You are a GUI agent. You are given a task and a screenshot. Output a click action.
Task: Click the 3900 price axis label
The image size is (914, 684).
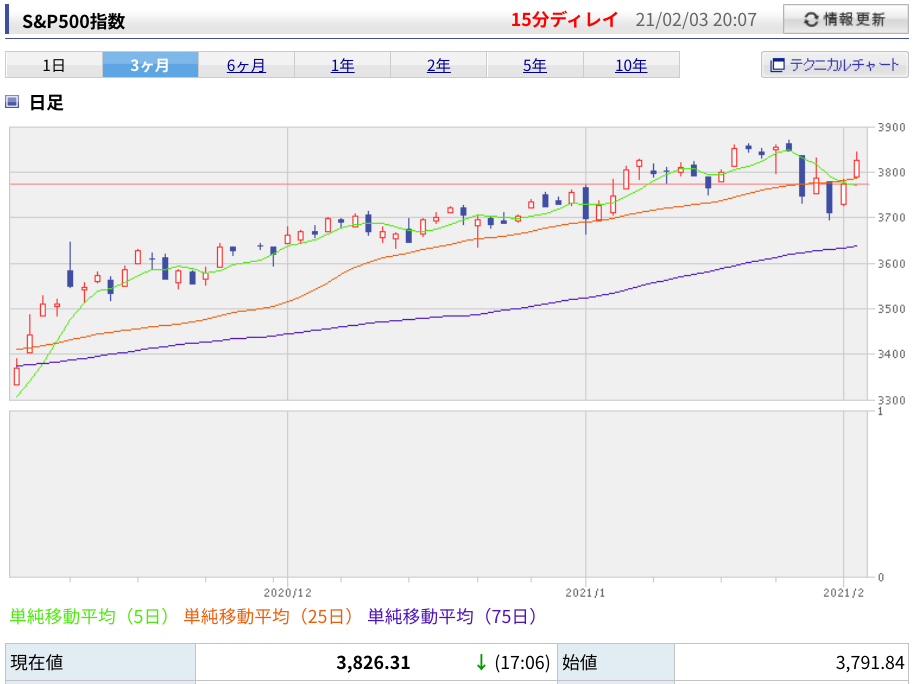pos(891,127)
